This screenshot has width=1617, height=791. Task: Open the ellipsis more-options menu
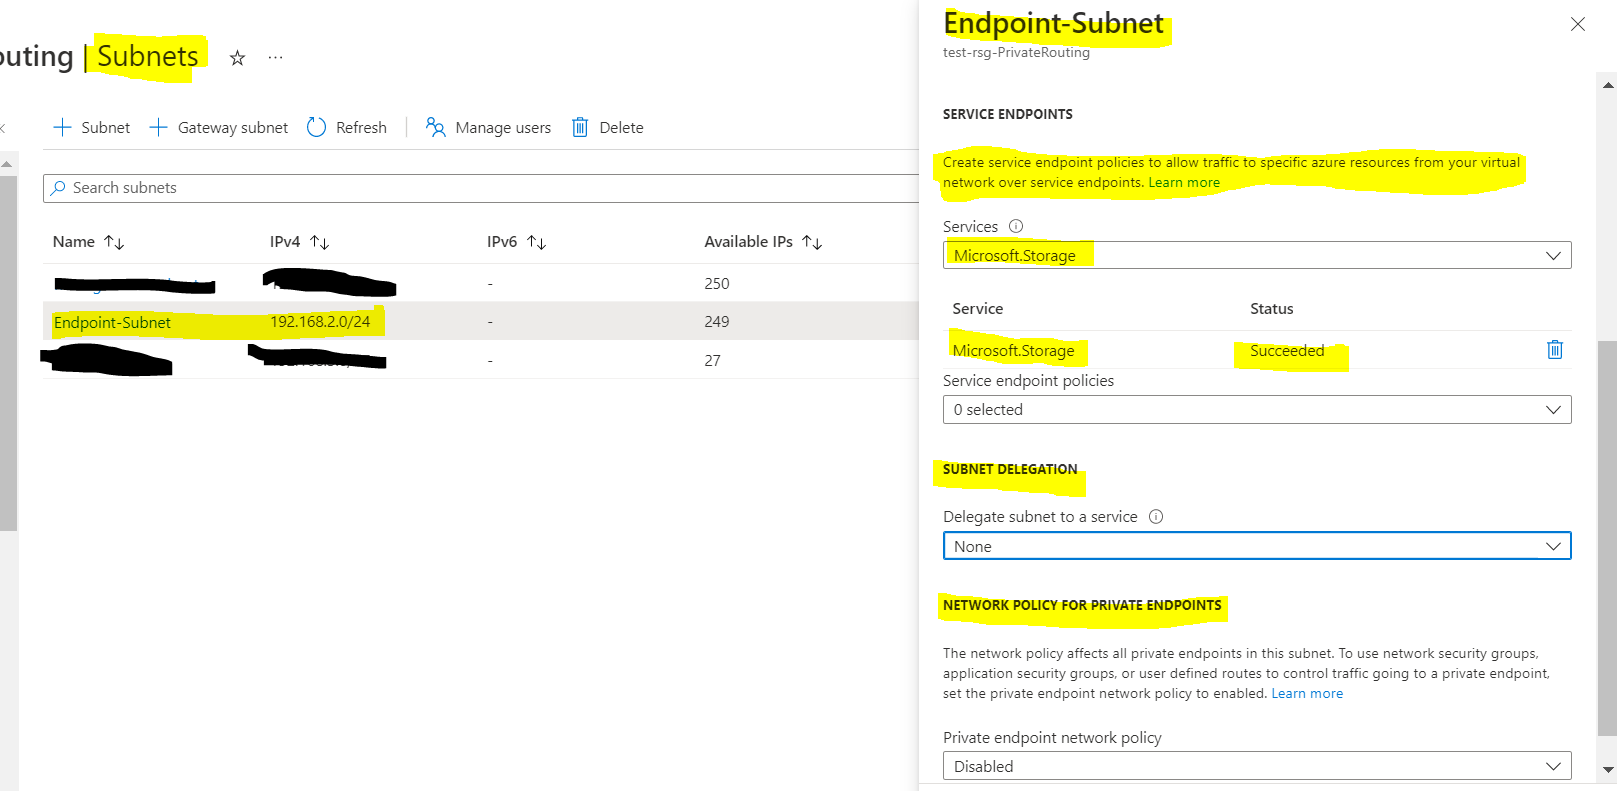[275, 57]
